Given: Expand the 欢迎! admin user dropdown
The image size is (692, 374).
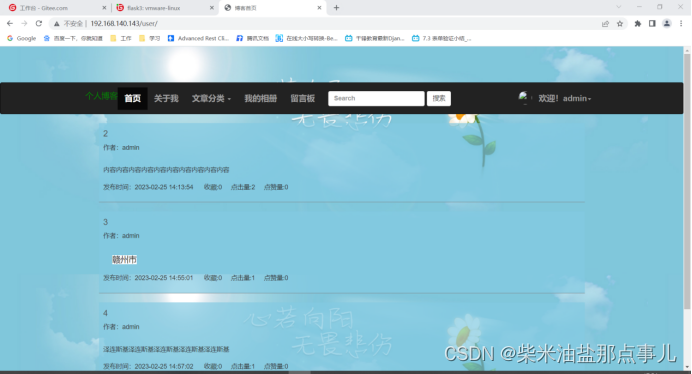Looking at the screenshot, I should 564,98.
